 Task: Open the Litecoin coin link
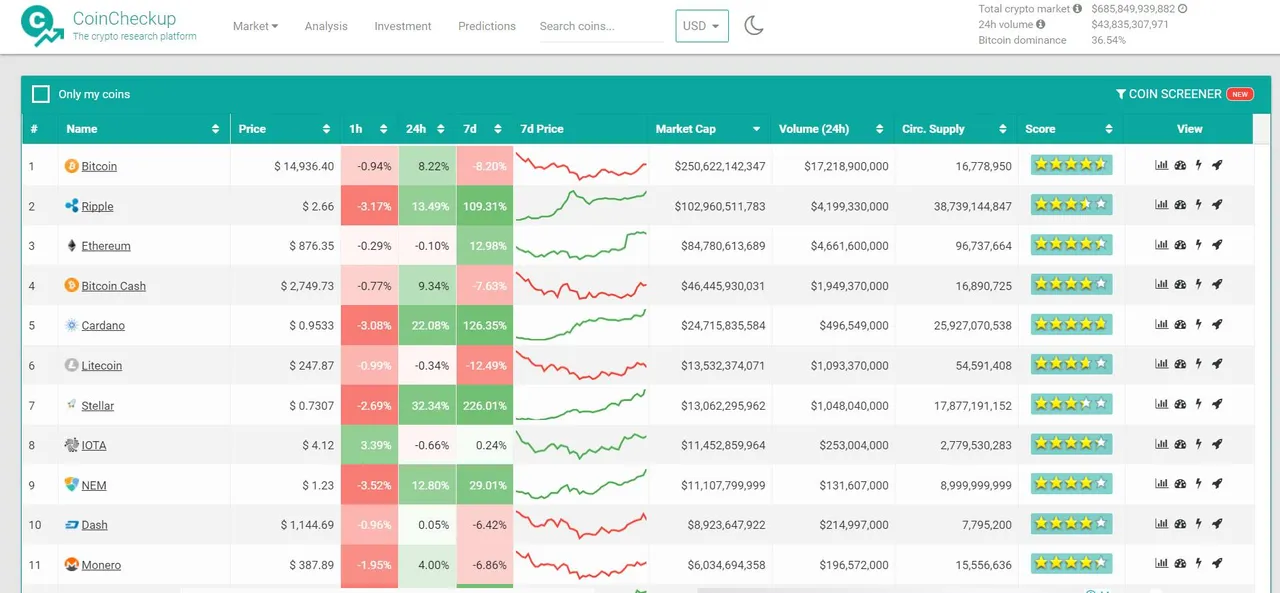coord(101,366)
